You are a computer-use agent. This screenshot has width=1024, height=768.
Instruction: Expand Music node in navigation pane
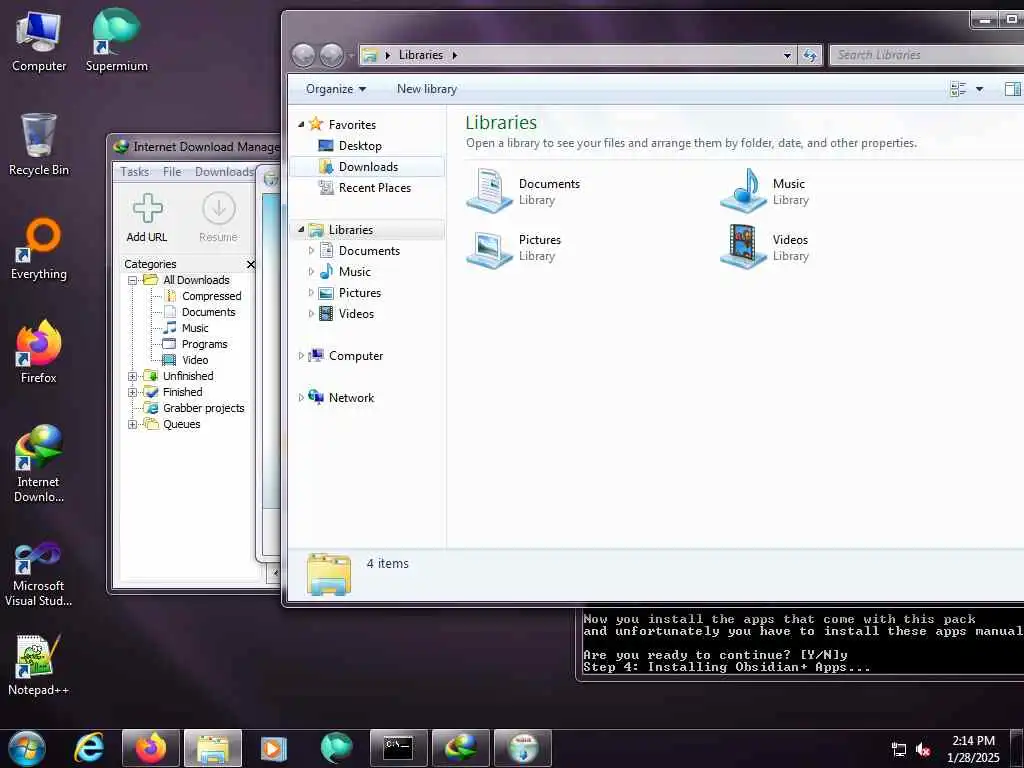311,272
